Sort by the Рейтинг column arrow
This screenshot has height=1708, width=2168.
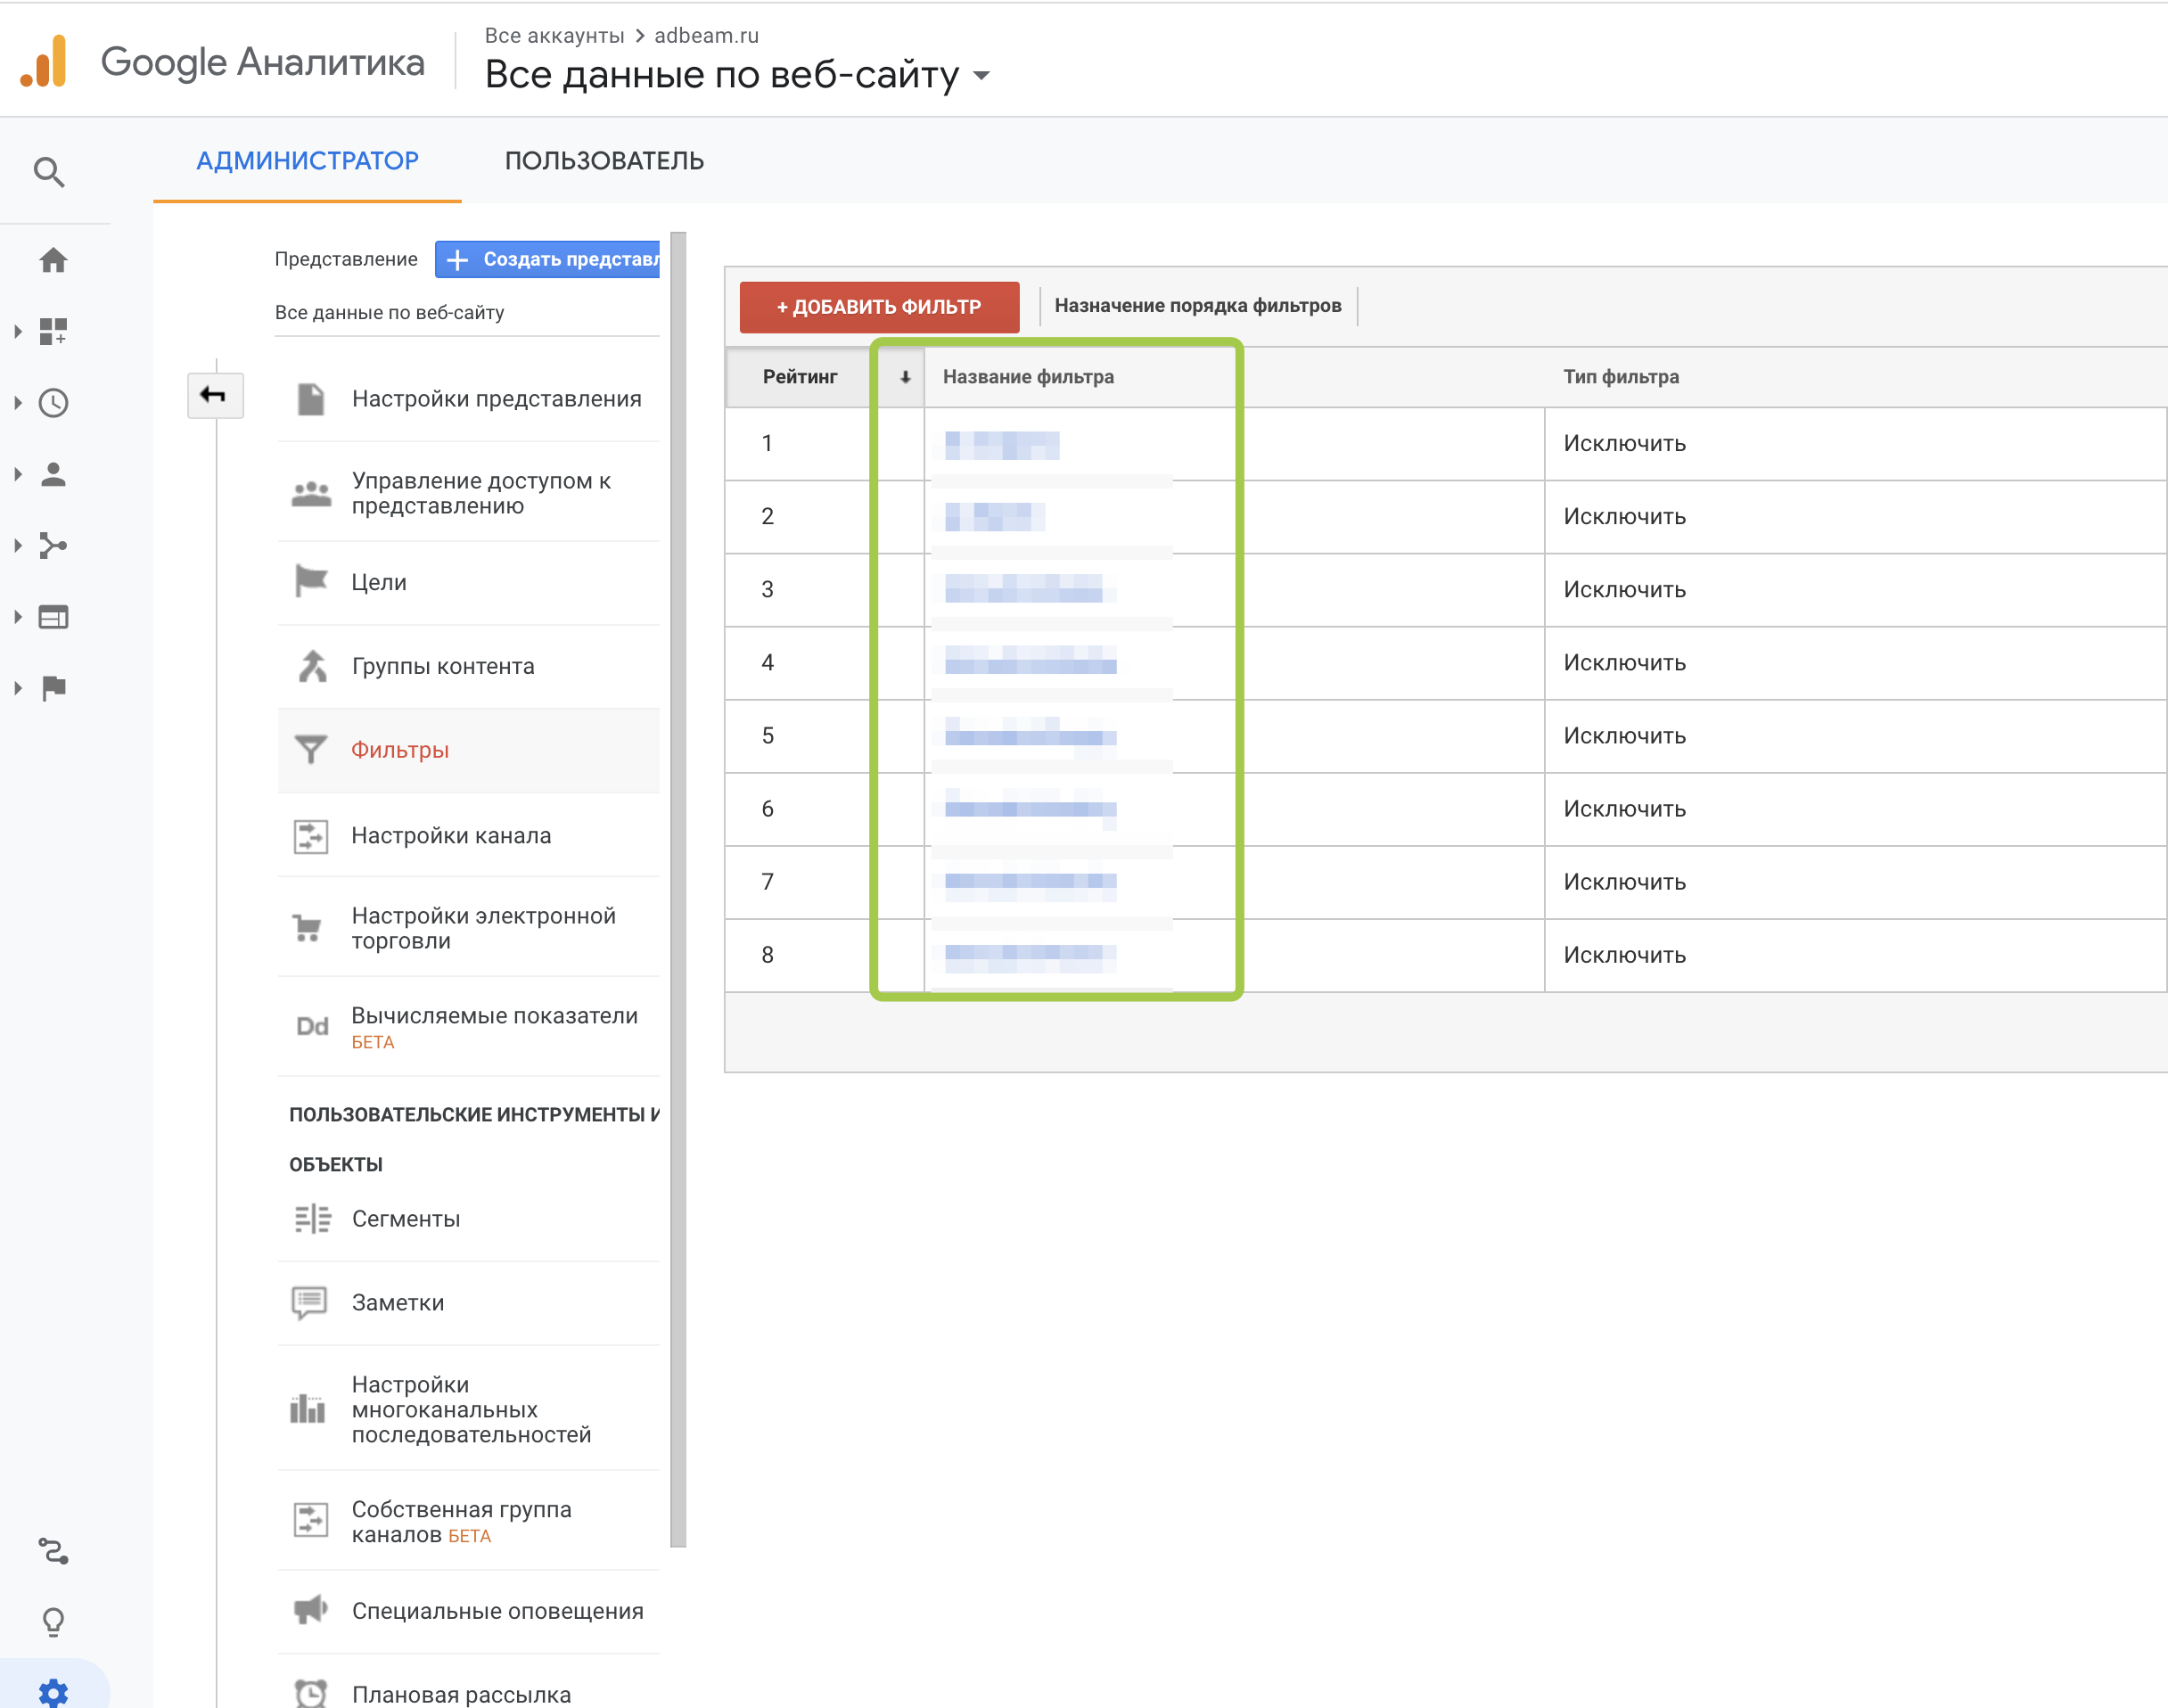point(904,377)
